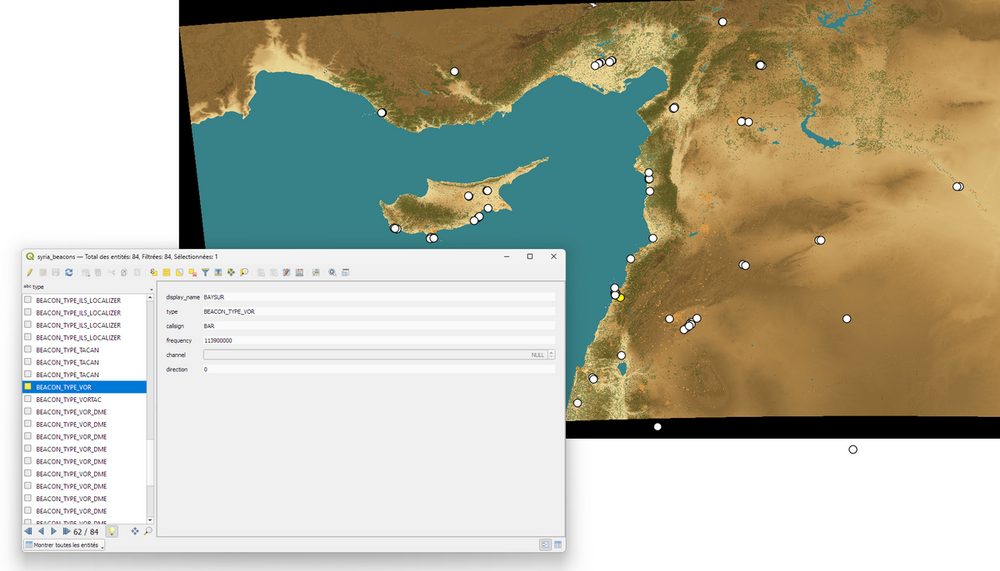Click the funnel filter features icon
The height and width of the screenshot is (571, 1000).
[205, 272]
